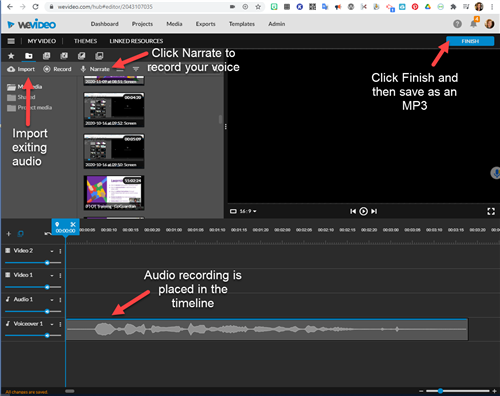The width and height of the screenshot is (500, 396).
Task: Expand the Audio 1 track dropdown
Action: pyautogui.click(x=52, y=300)
